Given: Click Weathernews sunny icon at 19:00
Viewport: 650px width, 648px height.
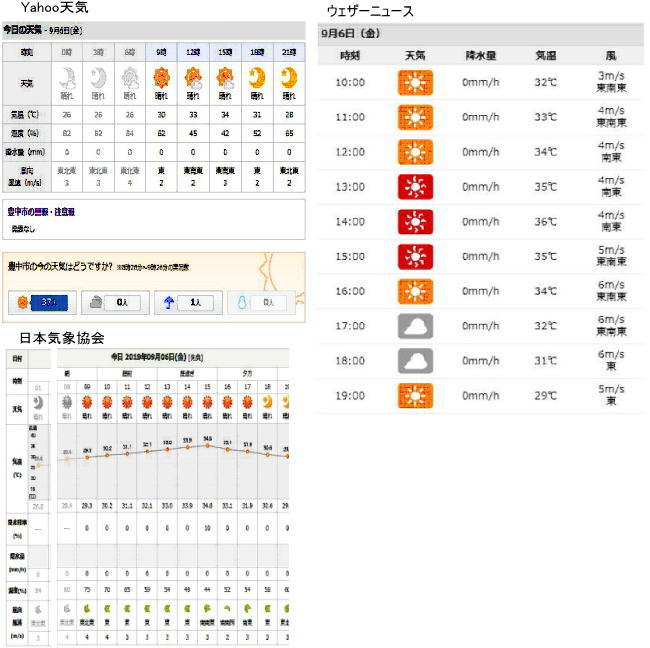Looking at the screenshot, I should click(415, 396).
